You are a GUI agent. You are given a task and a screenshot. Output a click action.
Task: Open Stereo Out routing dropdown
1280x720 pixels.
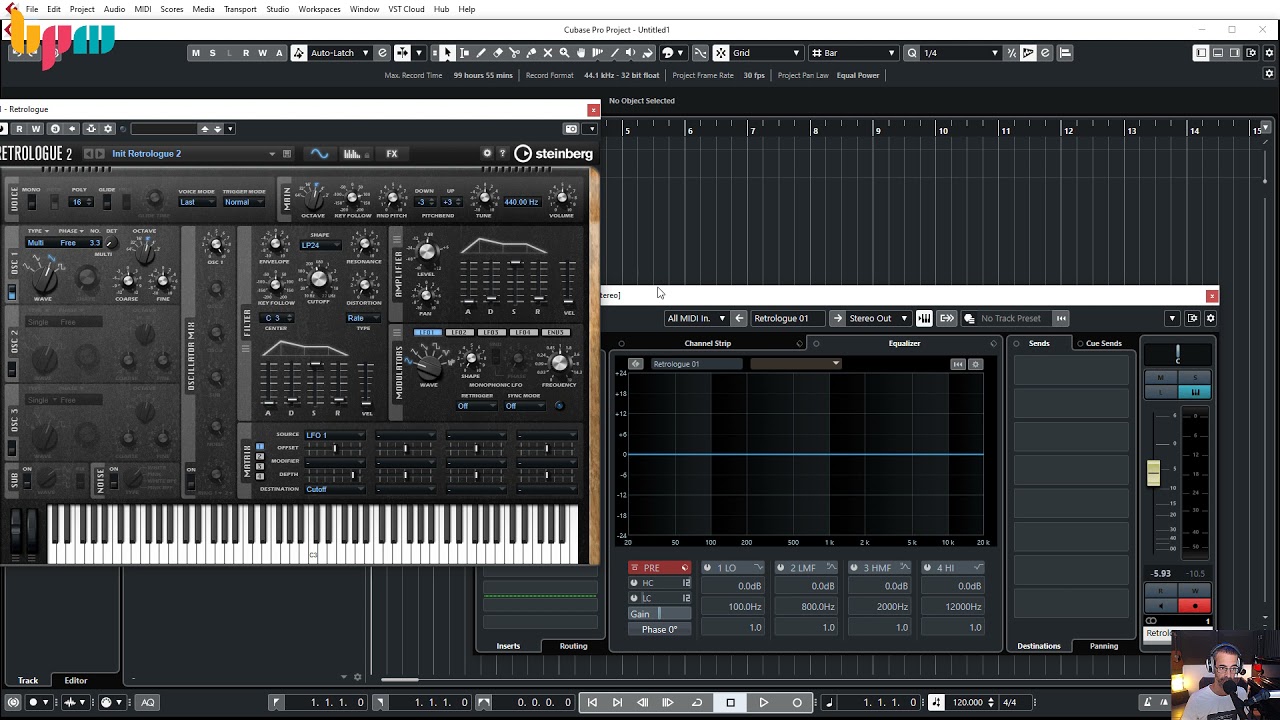click(878, 318)
